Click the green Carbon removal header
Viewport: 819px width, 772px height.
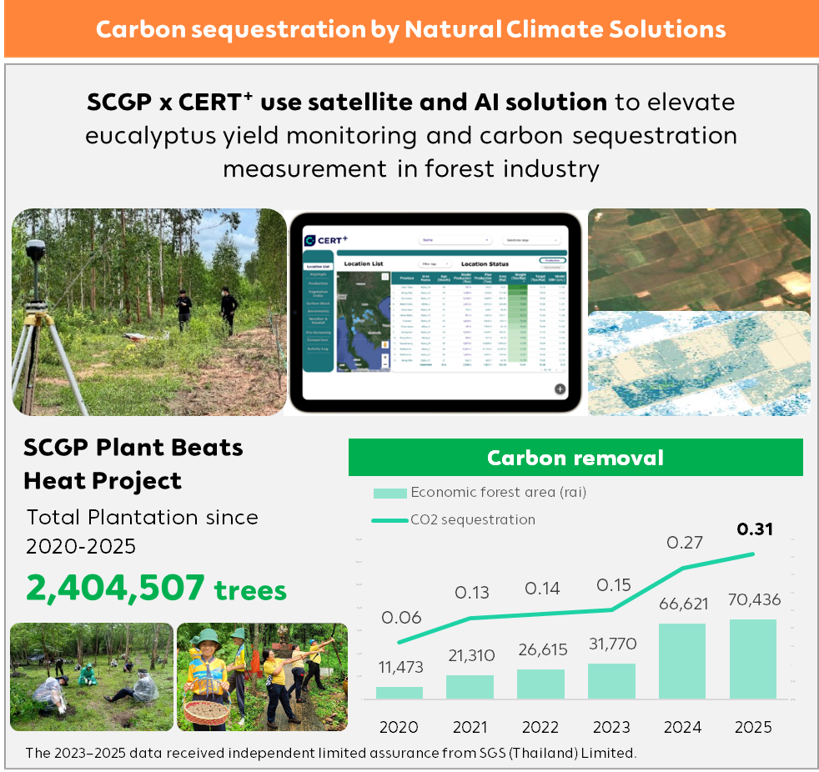tap(575, 458)
